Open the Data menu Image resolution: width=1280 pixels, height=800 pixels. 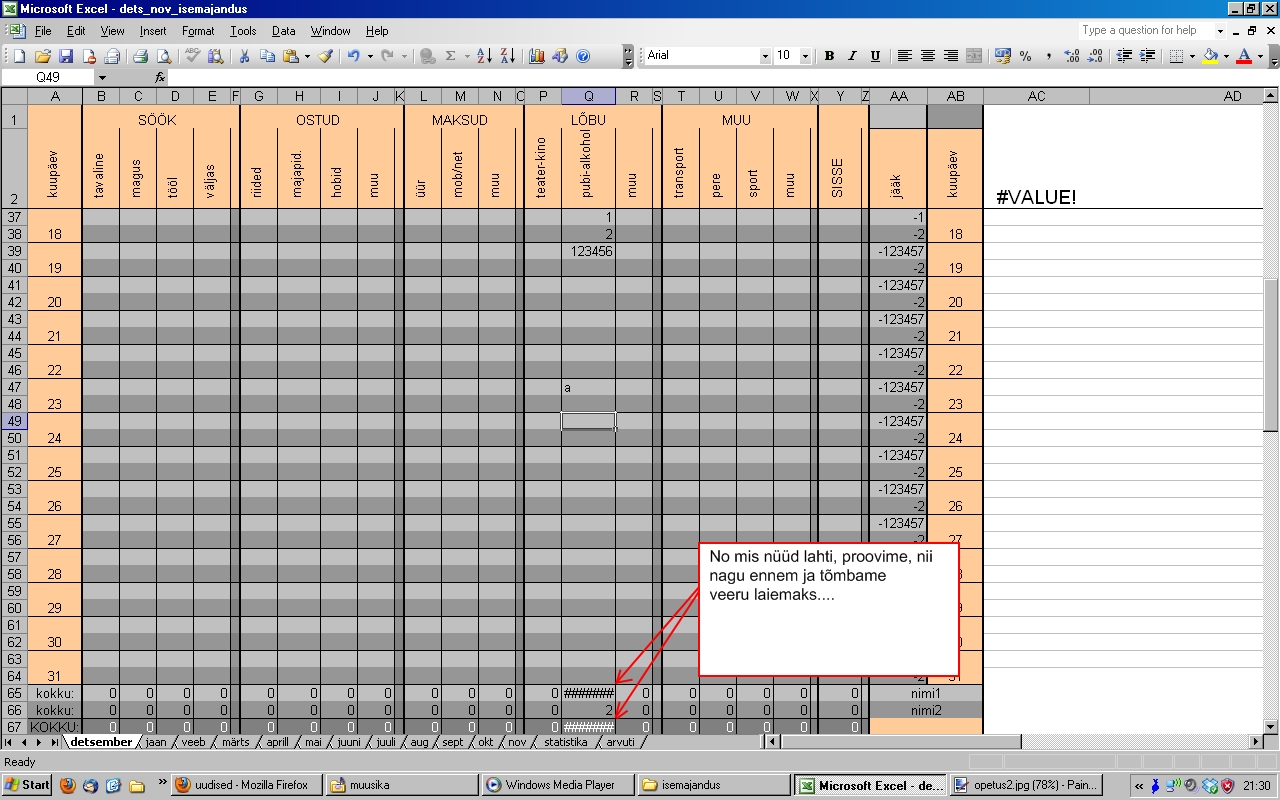[x=283, y=31]
